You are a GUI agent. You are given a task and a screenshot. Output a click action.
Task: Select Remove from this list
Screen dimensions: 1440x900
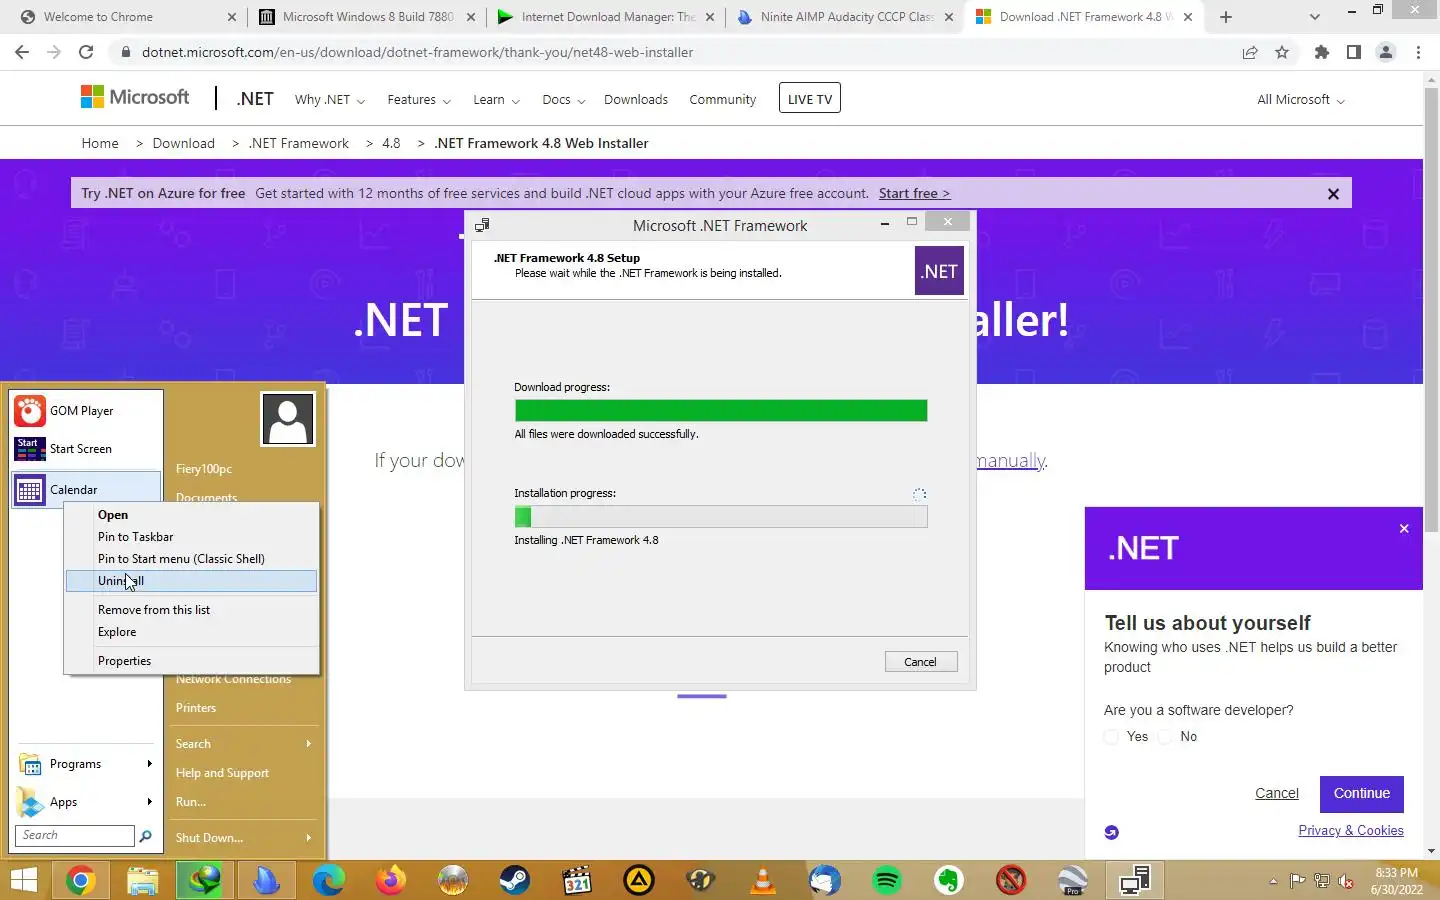pyautogui.click(x=191, y=610)
